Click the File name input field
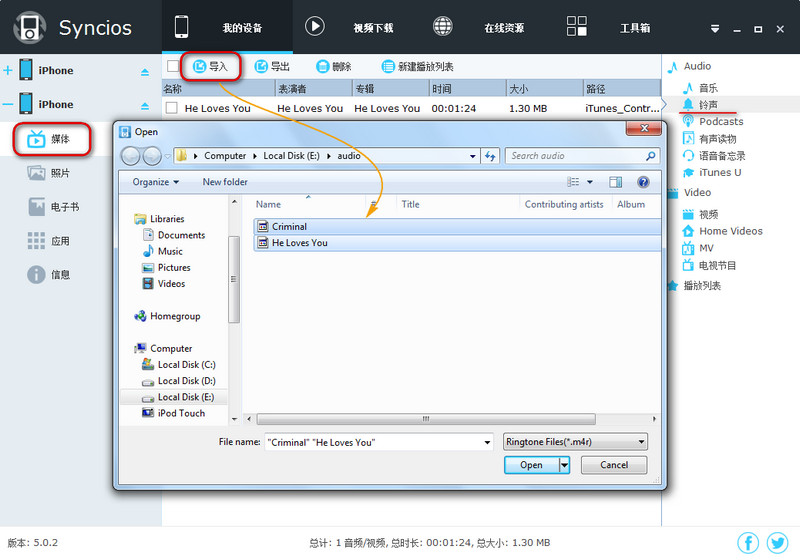This screenshot has height=560, width=800. click(x=373, y=442)
